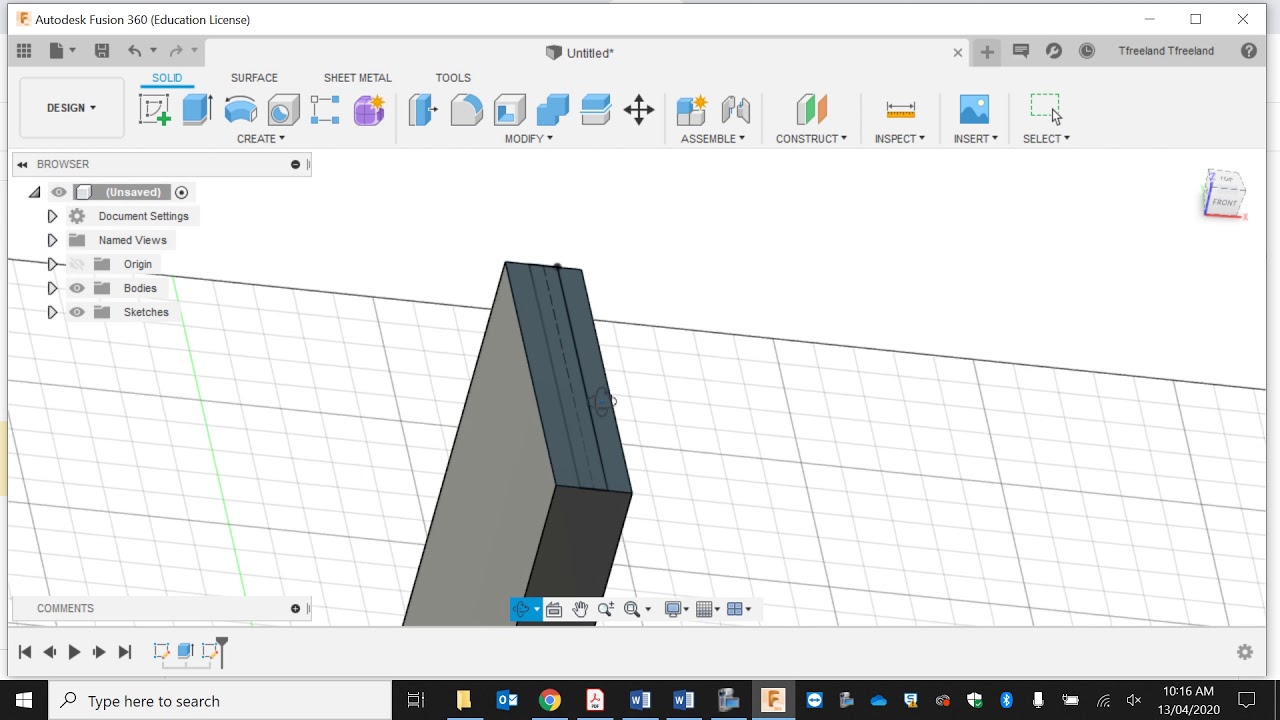Select the Look At tool

[554, 609]
